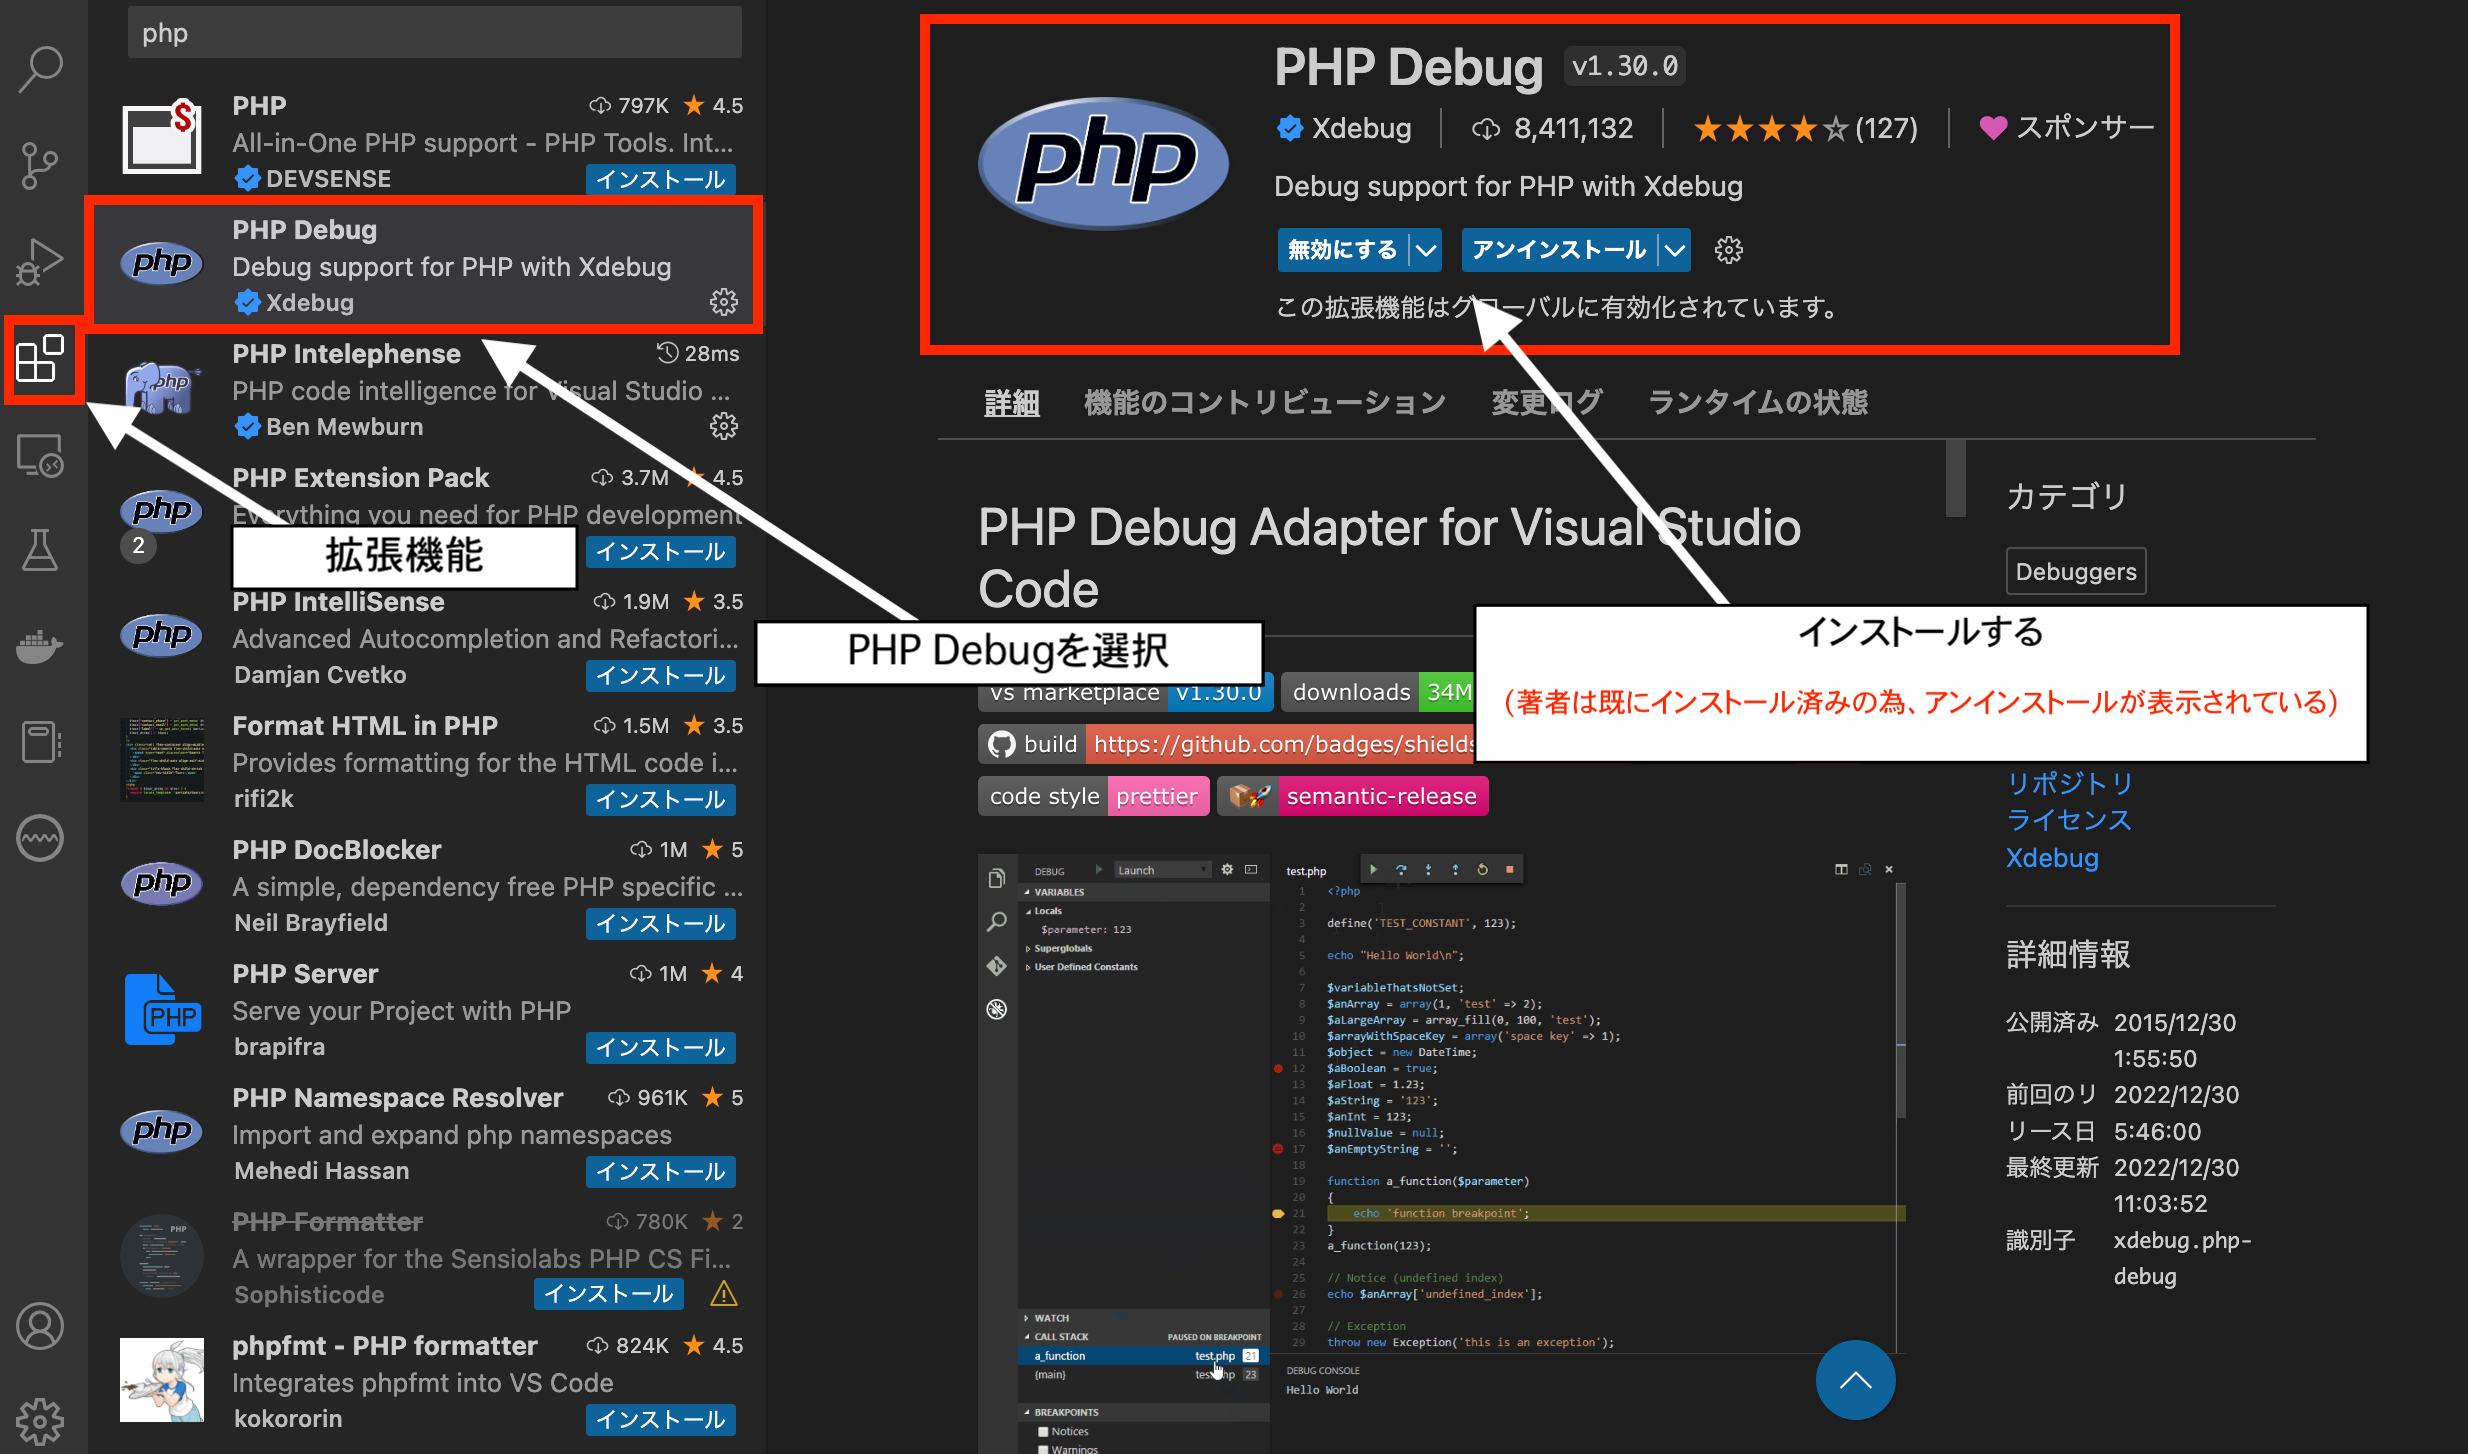Open the Docker extension view
Viewport: 2468px width, 1454px height.
click(40, 646)
